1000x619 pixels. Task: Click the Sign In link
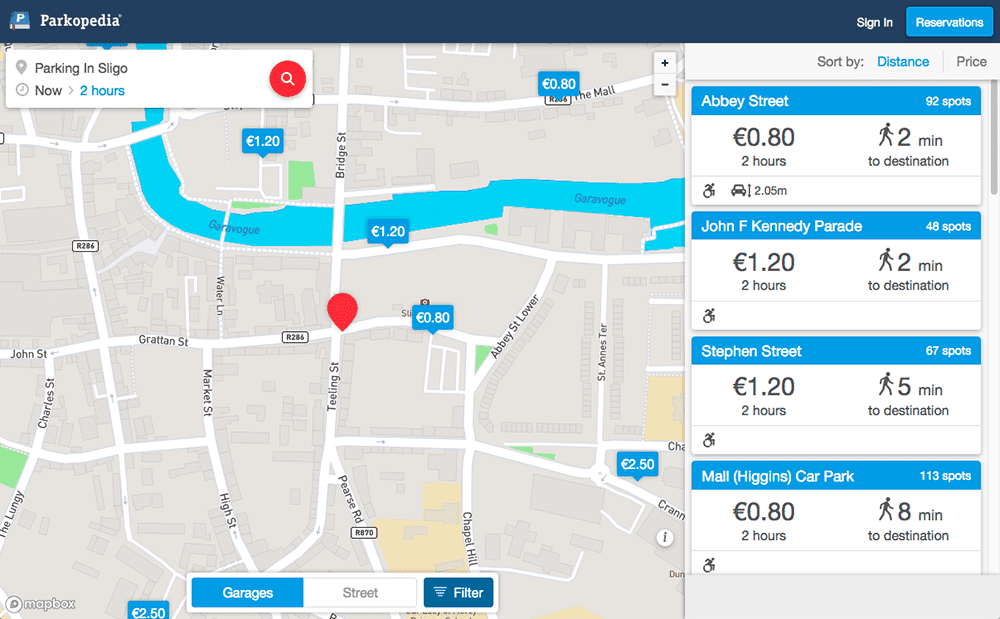[874, 22]
